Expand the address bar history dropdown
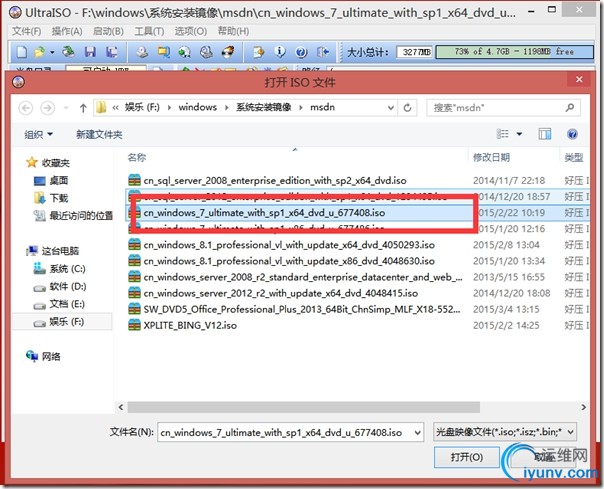Image resolution: width=604 pixels, height=489 pixels. coord(391,108)
